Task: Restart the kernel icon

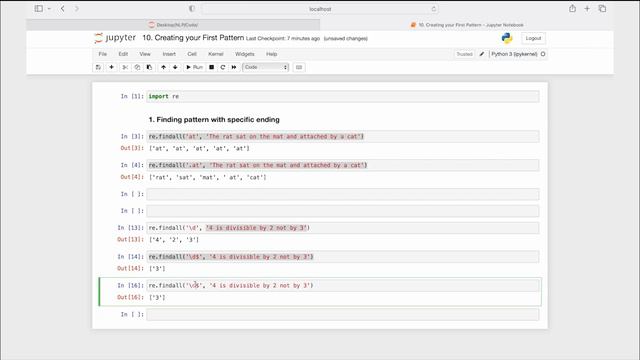Action: 222,67
